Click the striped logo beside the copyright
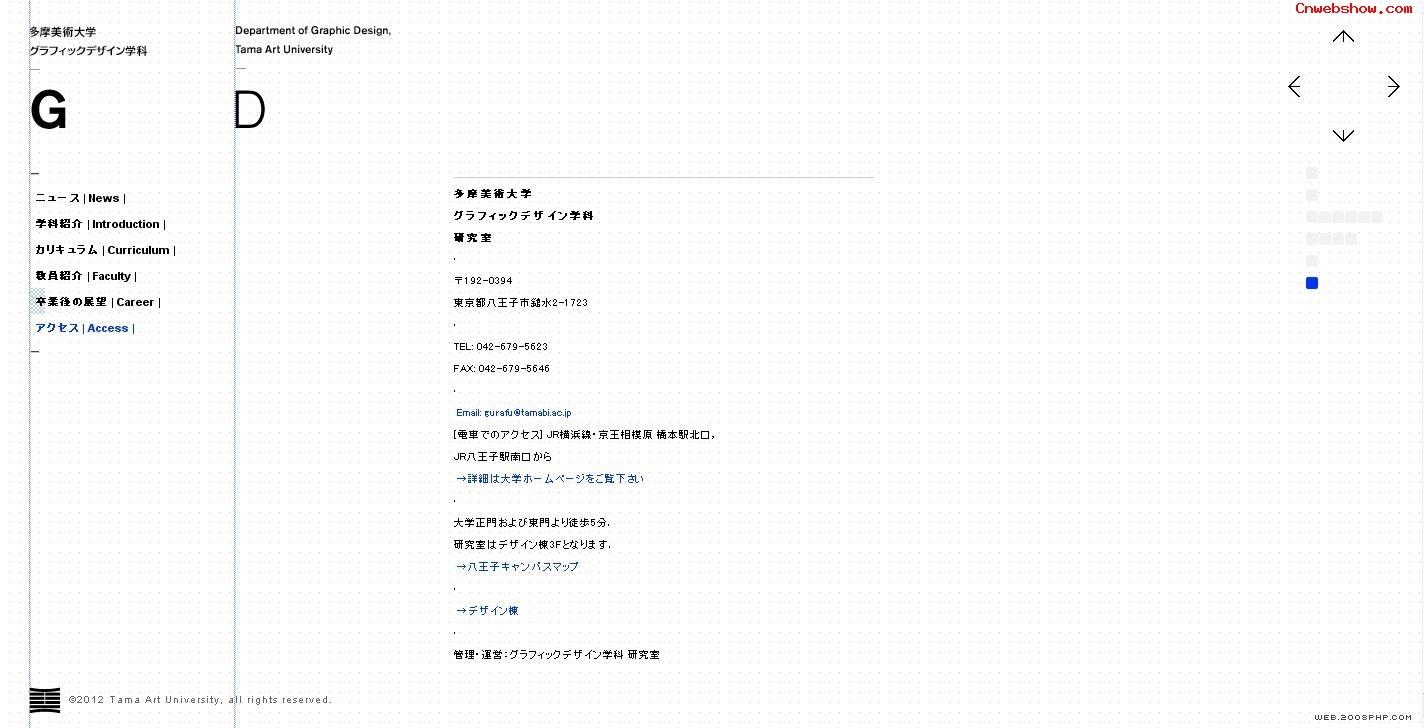This screenshot has width=1424, height=728. pos(45,700)
